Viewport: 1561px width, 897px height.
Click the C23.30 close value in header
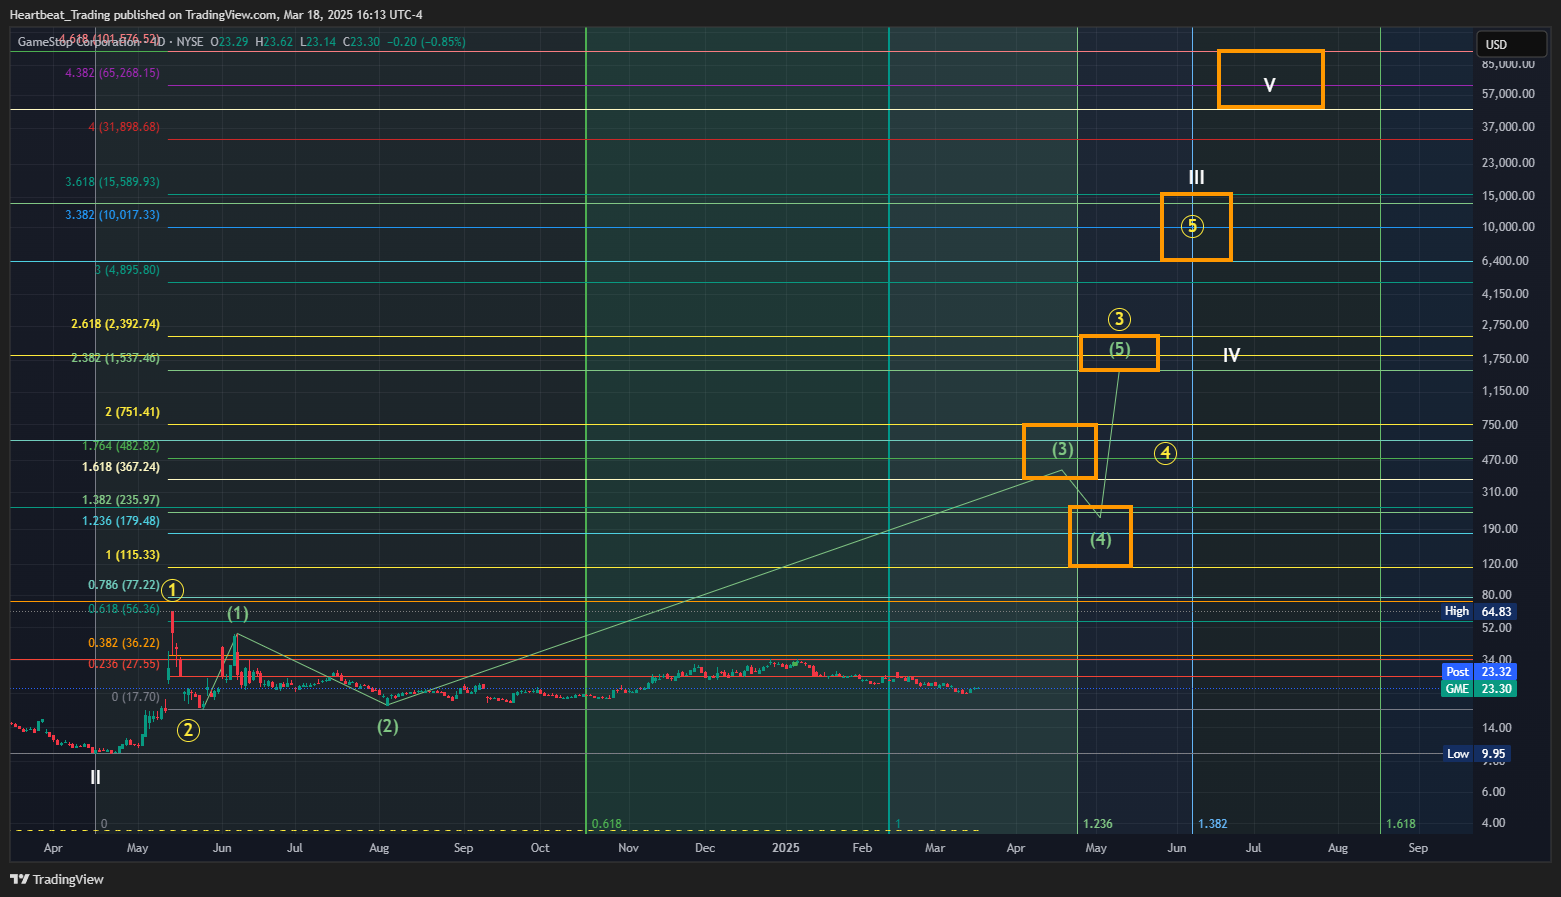click(361, 42)
